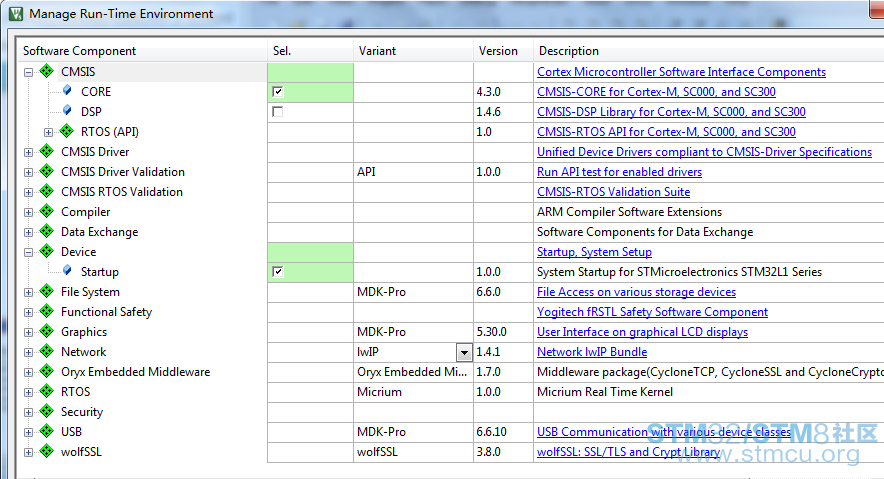Open Run API test for enabled drivers link
The width and height of the screenshot is (884, 479).
pos(619,171)
